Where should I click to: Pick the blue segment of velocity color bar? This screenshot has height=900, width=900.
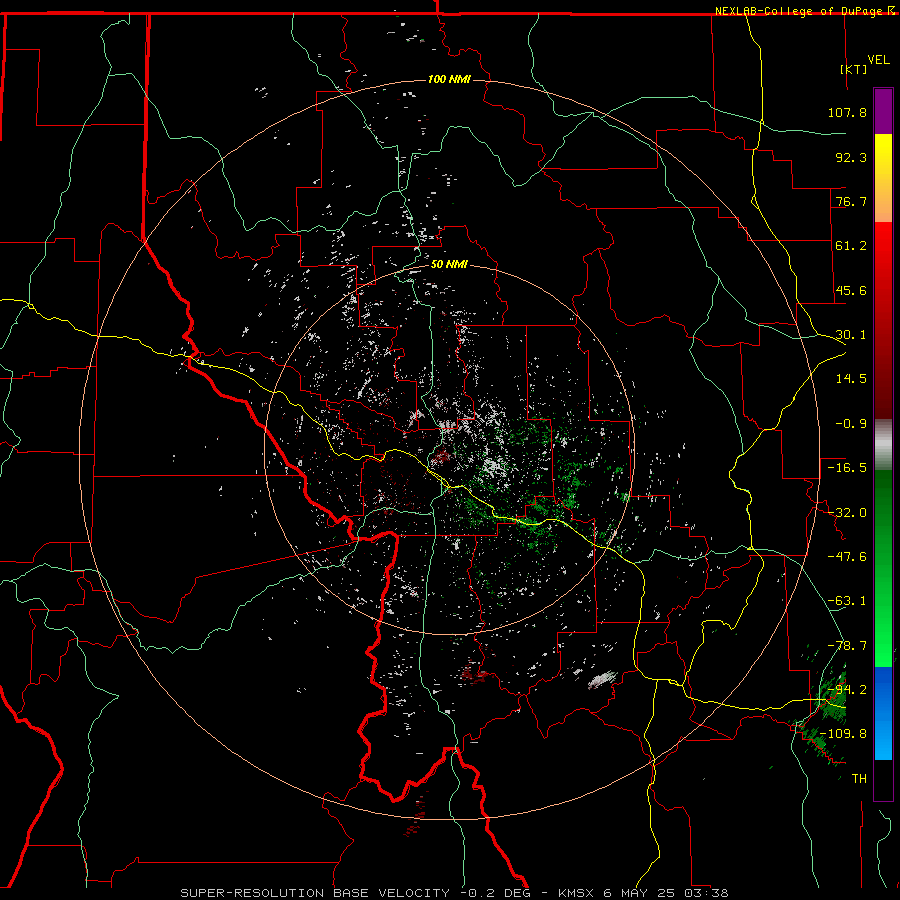tap(883, 713)
